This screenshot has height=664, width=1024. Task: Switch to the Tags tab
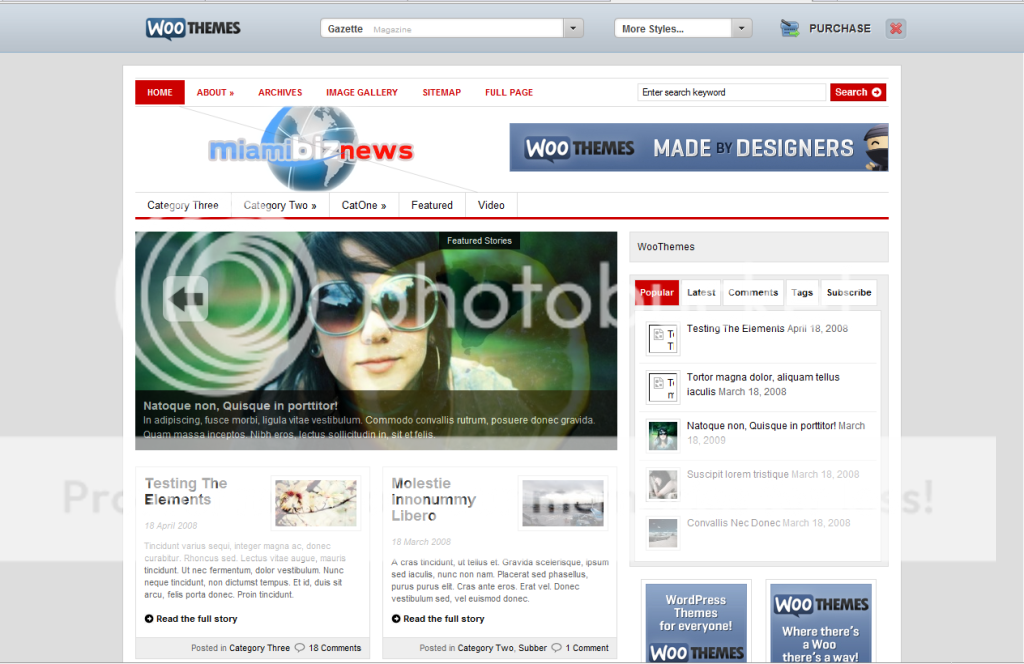pyautogui.click(x=802, y=292)
